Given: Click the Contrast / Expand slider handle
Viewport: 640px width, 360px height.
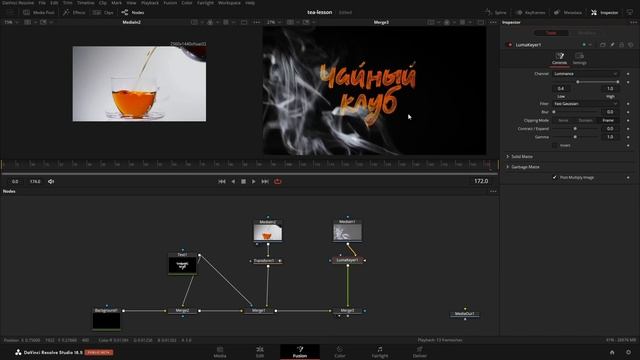Looking at the screenshot, I should point(575,129).
